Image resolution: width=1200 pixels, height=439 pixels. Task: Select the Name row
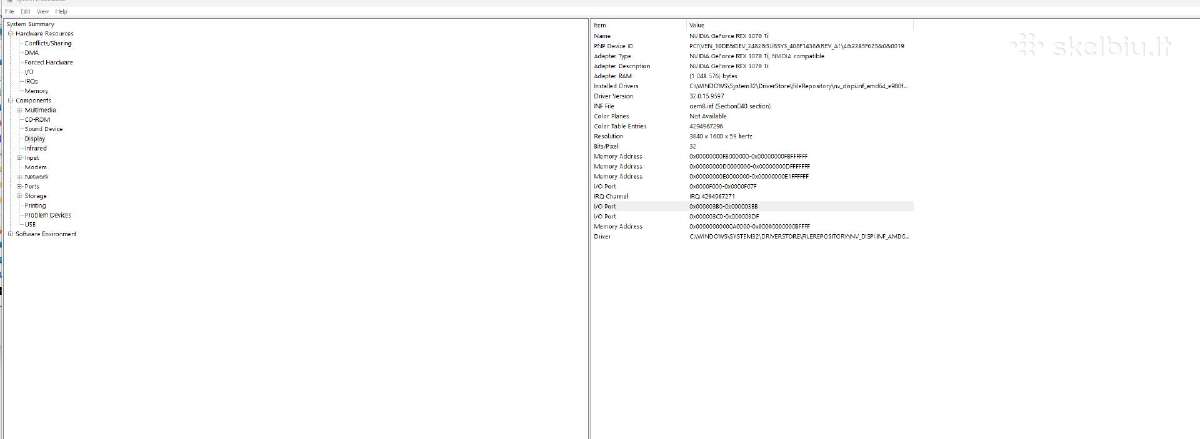click(752, 36)
